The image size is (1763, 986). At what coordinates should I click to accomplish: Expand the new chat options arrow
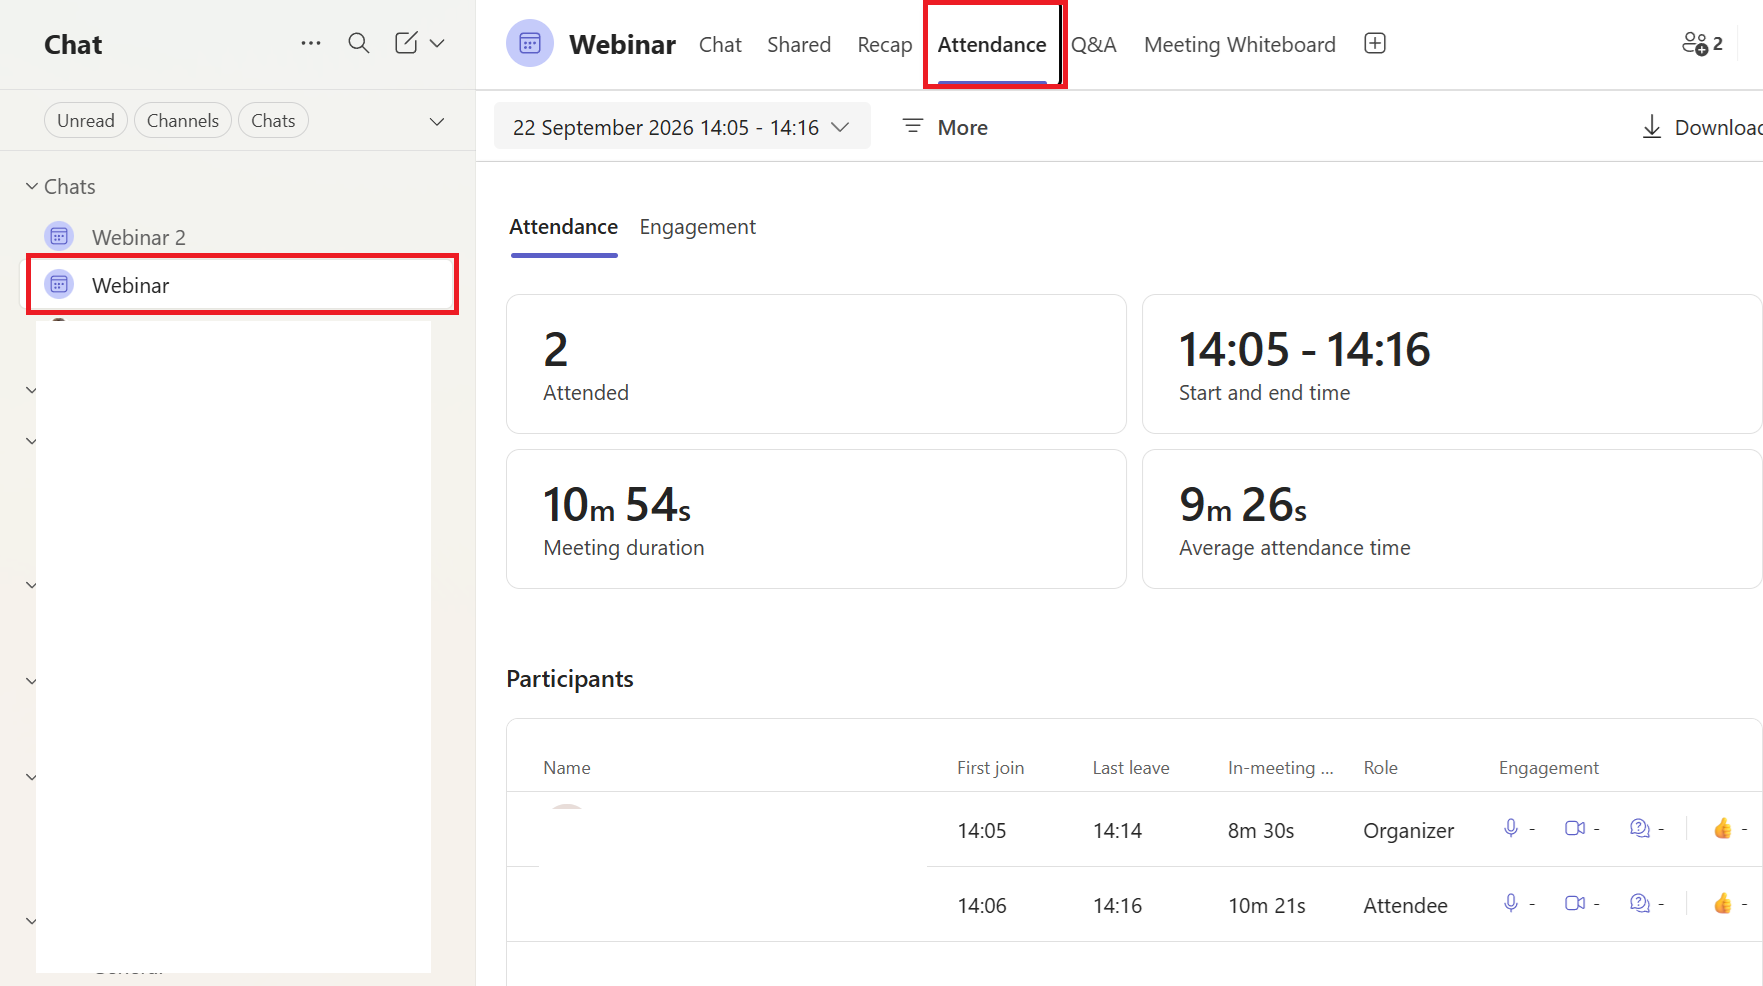(x=437, y=43)
